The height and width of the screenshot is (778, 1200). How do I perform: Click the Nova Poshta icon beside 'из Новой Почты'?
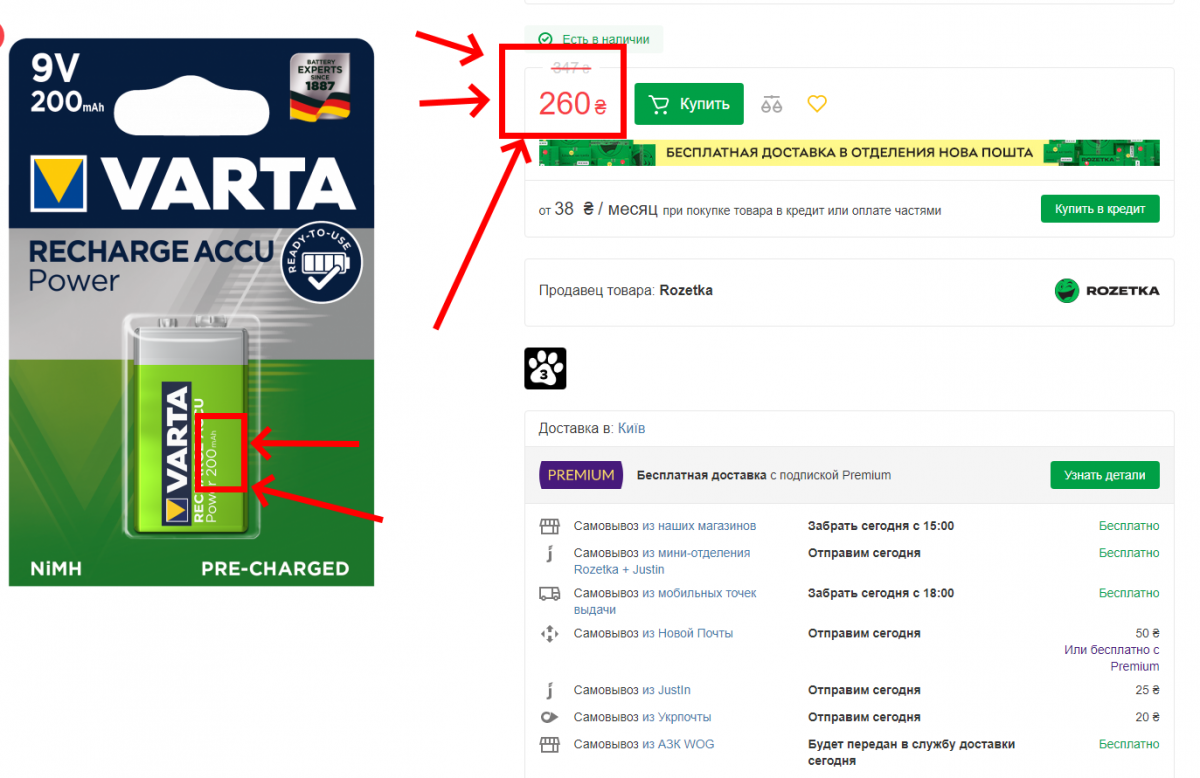tap(549, 634)
